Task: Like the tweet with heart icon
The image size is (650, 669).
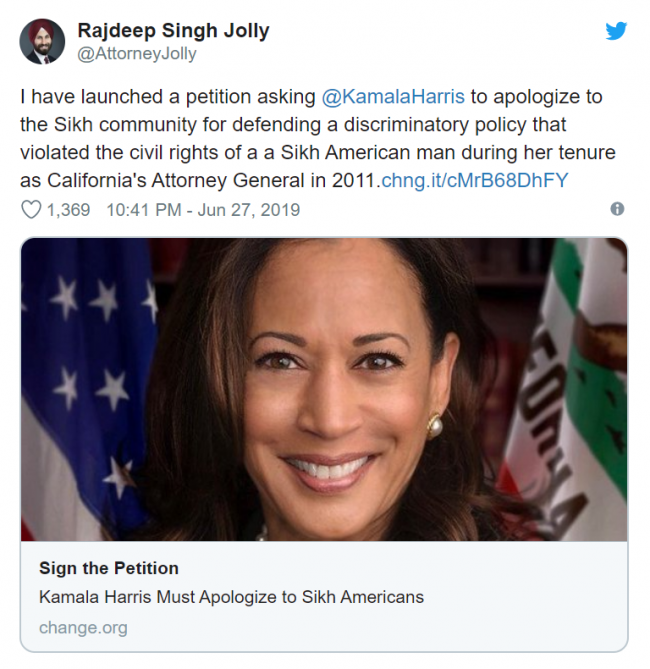Action: pos(31,210)
